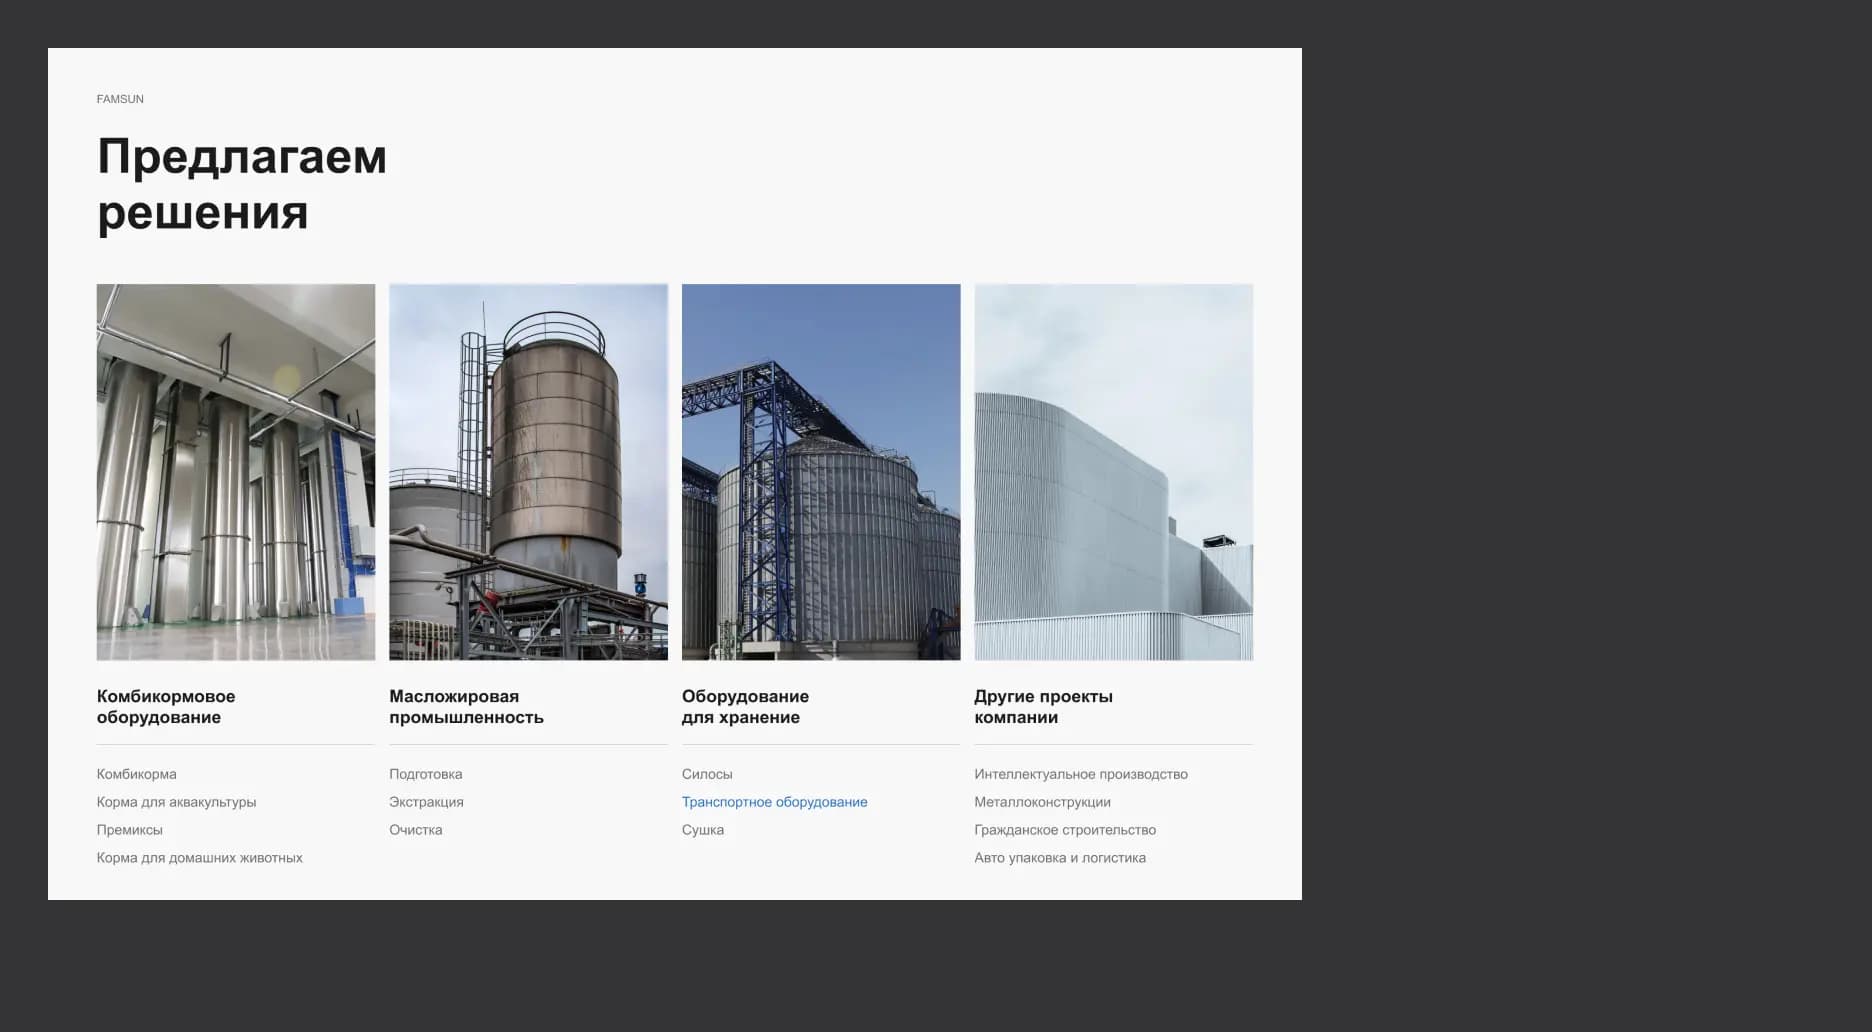The width and height of the screenshot is (1872, 1032).
Task: Select 'Корма для аквакультуры' link
Action: [177, 802]
